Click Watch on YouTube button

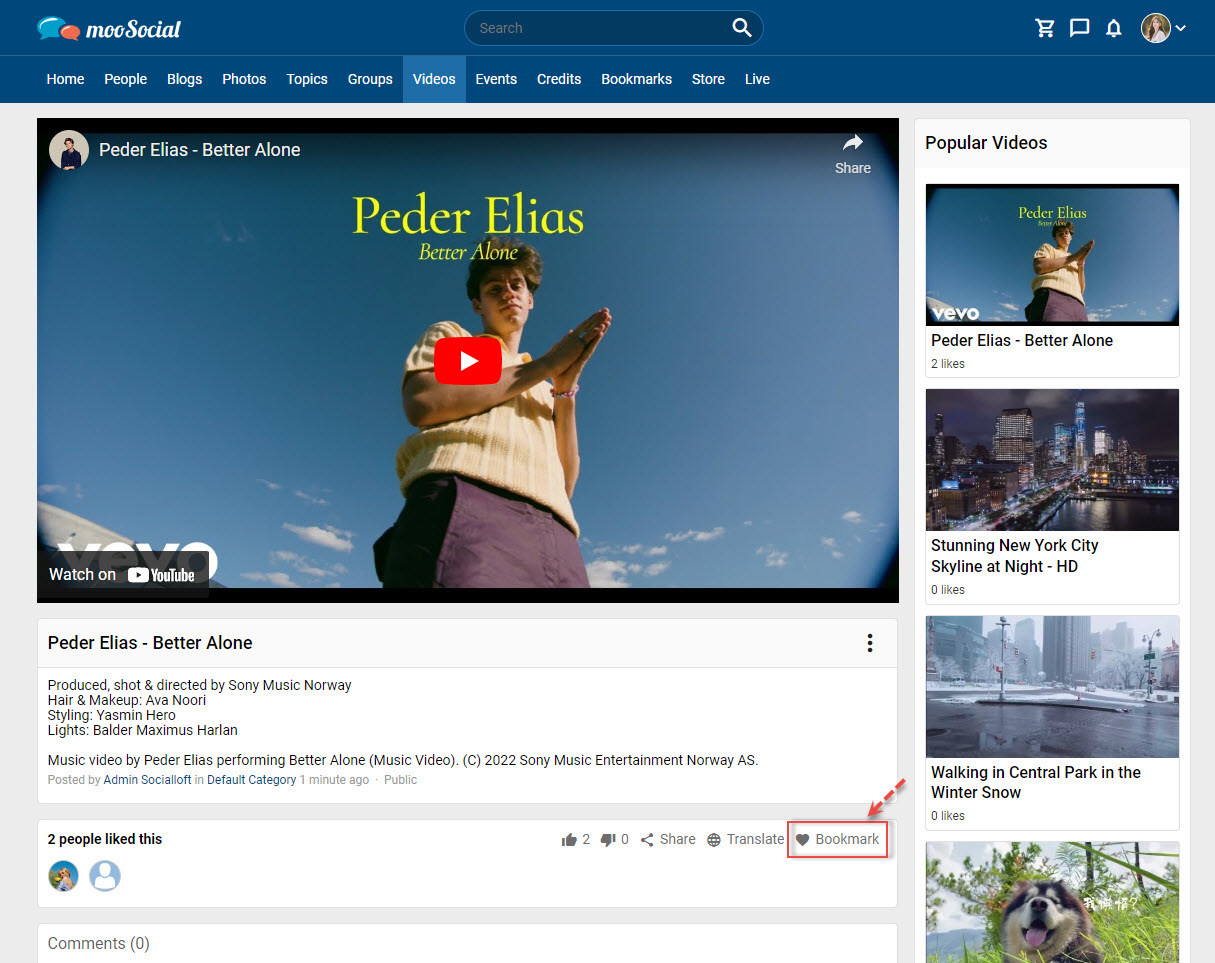(x=122, y=574)
